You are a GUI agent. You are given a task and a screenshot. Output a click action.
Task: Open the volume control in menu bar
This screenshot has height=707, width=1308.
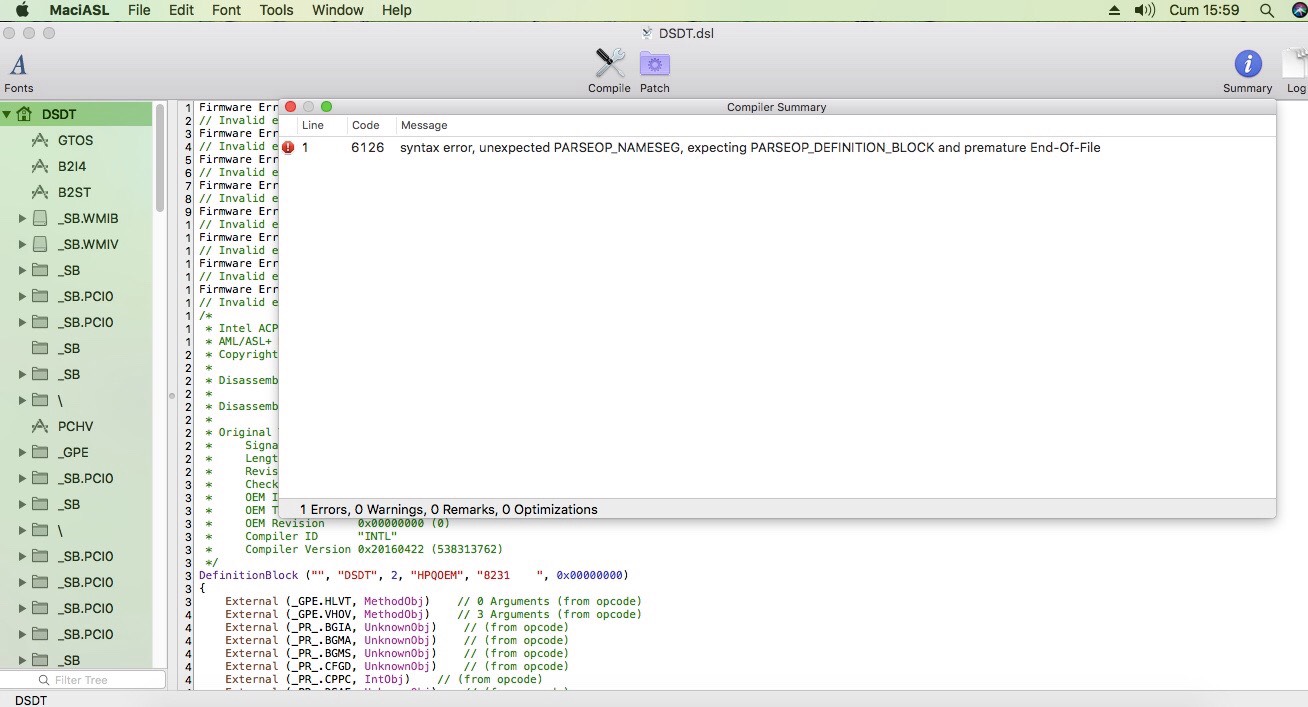pos(1145,10)
